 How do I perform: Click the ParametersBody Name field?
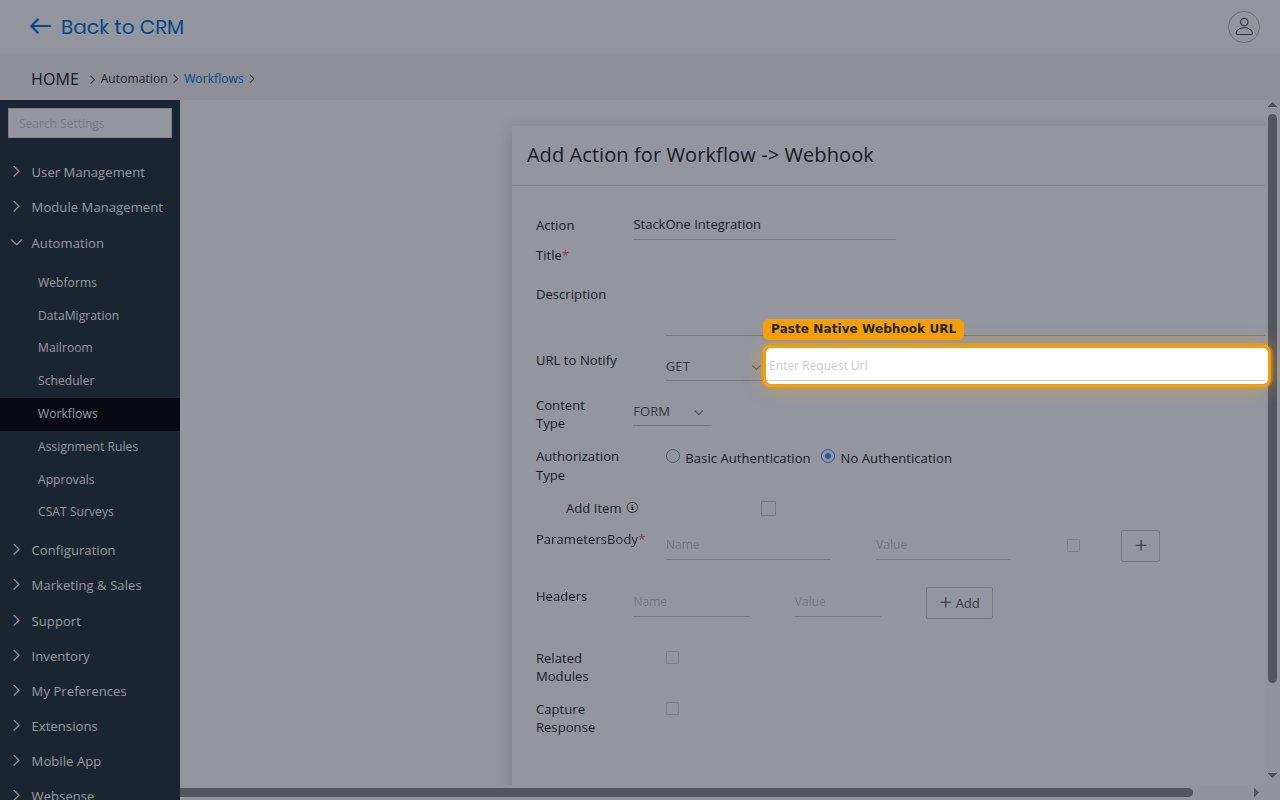[x=748, y=545]
